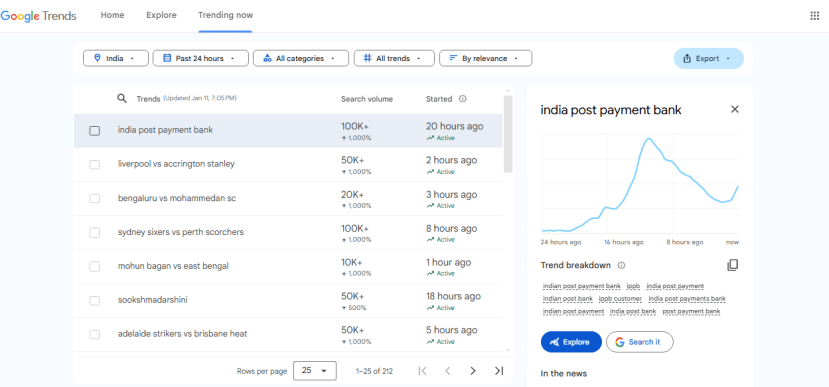829x387 pixels.
Task: Click the 20 hours ago start time
Action: tap(454, 126)
